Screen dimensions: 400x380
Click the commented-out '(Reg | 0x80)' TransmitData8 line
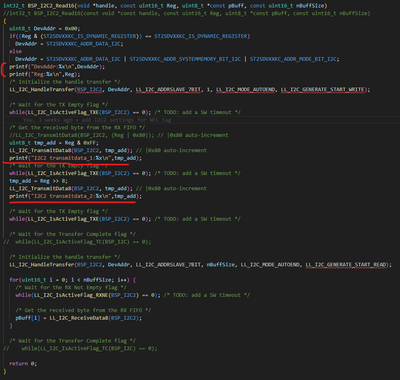tap(119, 135)
